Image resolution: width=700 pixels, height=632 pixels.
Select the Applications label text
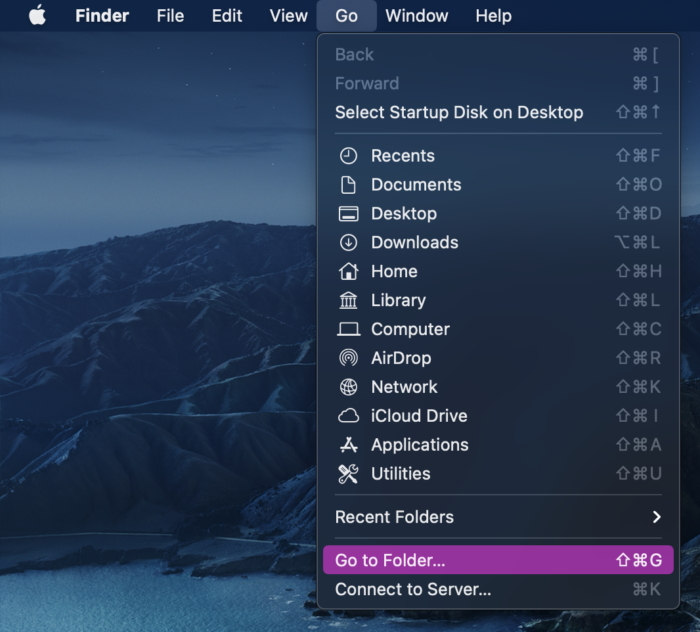[420, 445]
